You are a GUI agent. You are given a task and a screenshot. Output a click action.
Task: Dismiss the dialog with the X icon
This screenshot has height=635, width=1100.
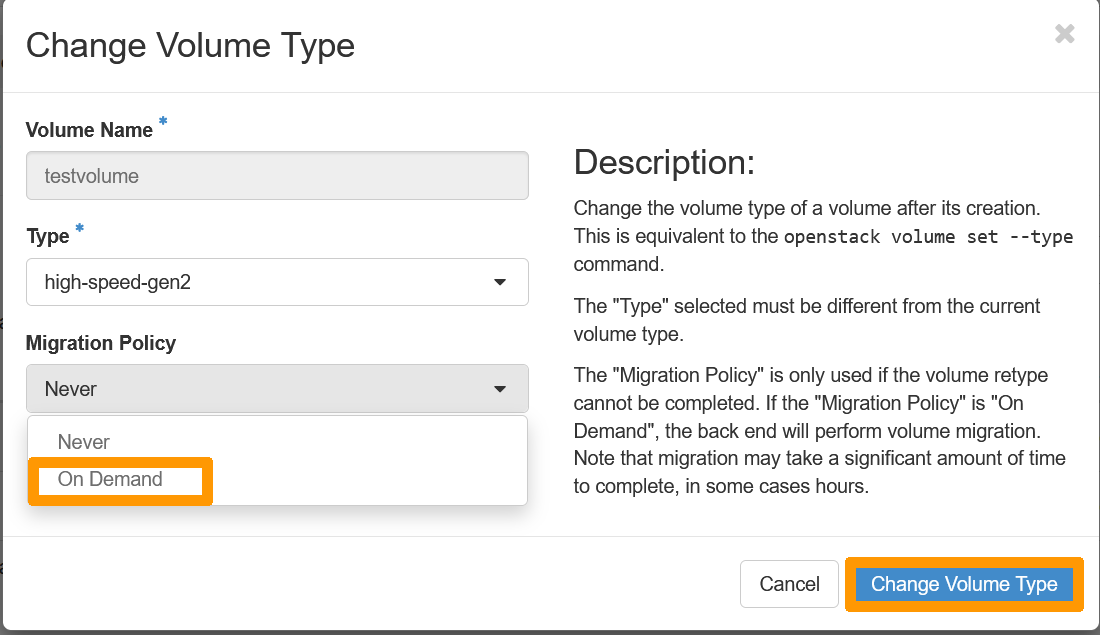coord(1064,33)
